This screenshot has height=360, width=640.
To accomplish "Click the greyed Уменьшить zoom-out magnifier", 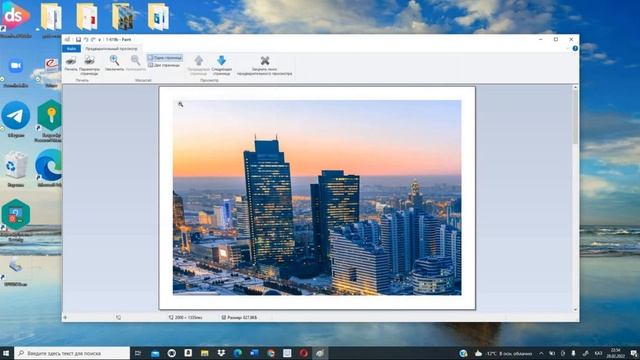I will [136, 63].
